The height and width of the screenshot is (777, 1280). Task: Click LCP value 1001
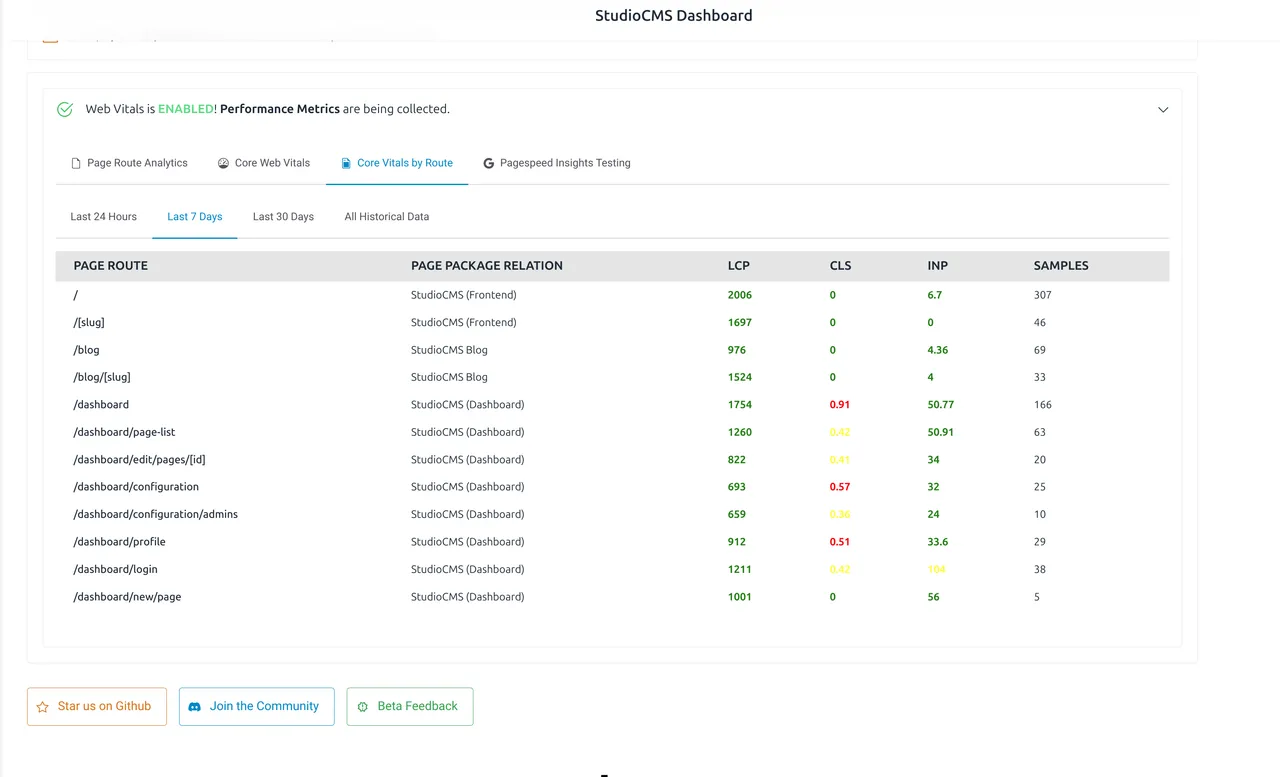click(740, 597)
